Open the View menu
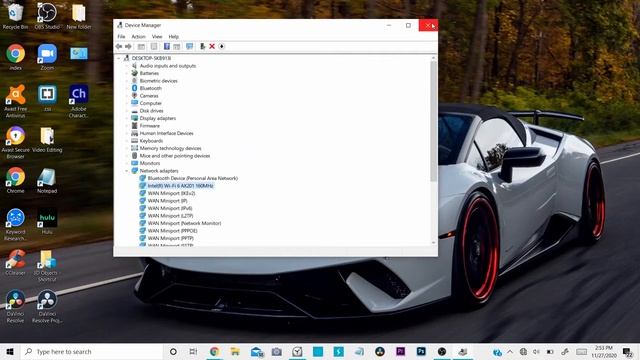This screenshot has width=640, height=360. (157, 37)
